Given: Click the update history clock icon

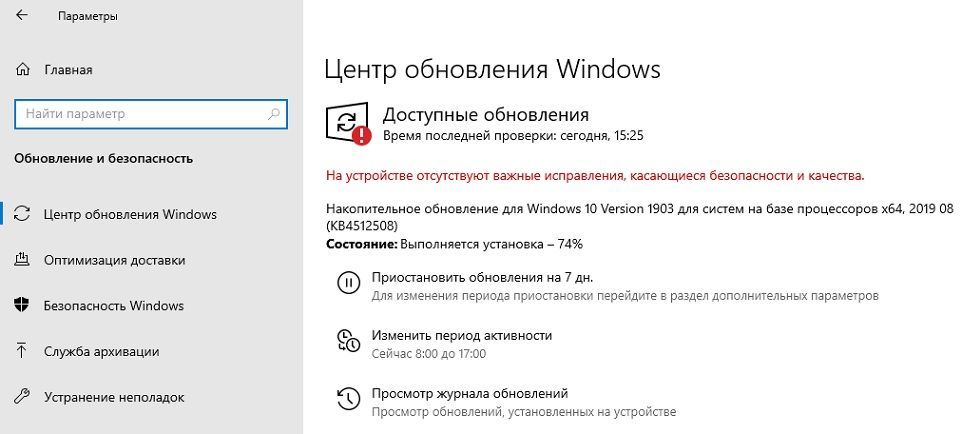Looking at the screenshot, I should [347, 399].
